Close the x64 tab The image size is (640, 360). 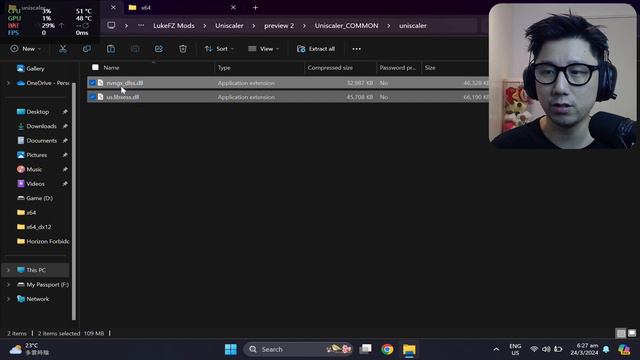[x=233, y=7]
